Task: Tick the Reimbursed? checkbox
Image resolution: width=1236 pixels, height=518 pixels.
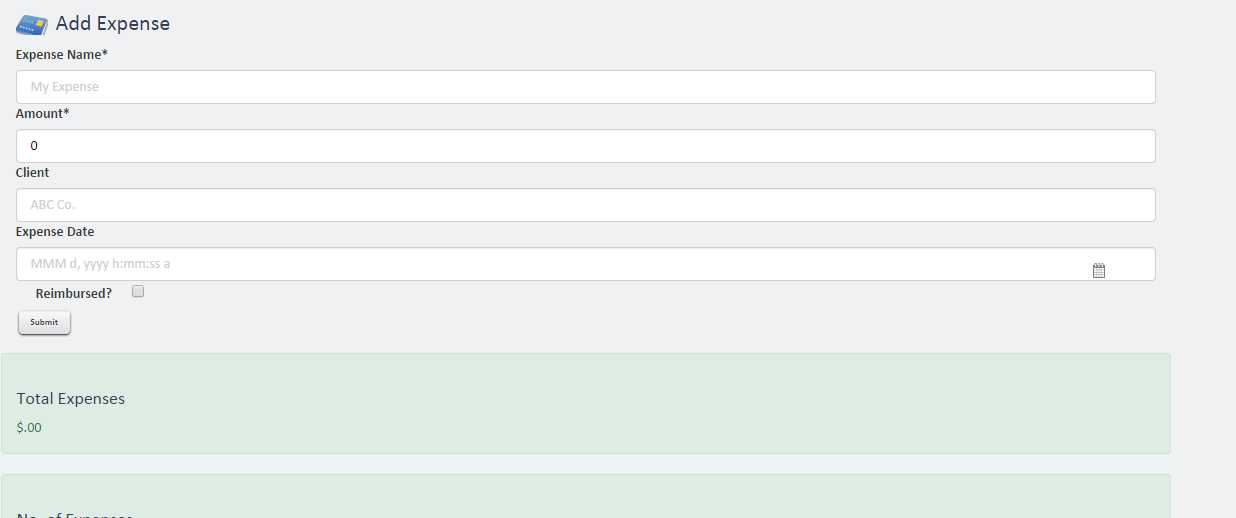Action: [x=138, y=292]
